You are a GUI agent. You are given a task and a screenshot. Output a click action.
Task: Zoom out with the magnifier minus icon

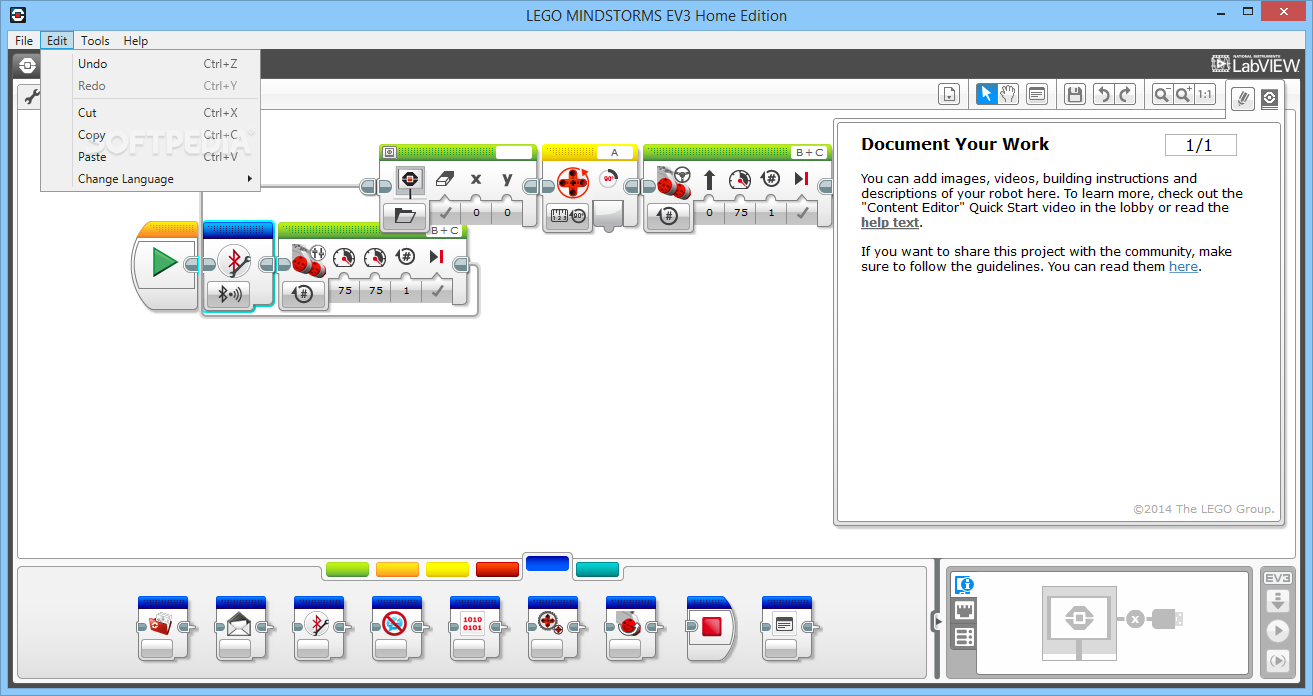coord(1162,94)
